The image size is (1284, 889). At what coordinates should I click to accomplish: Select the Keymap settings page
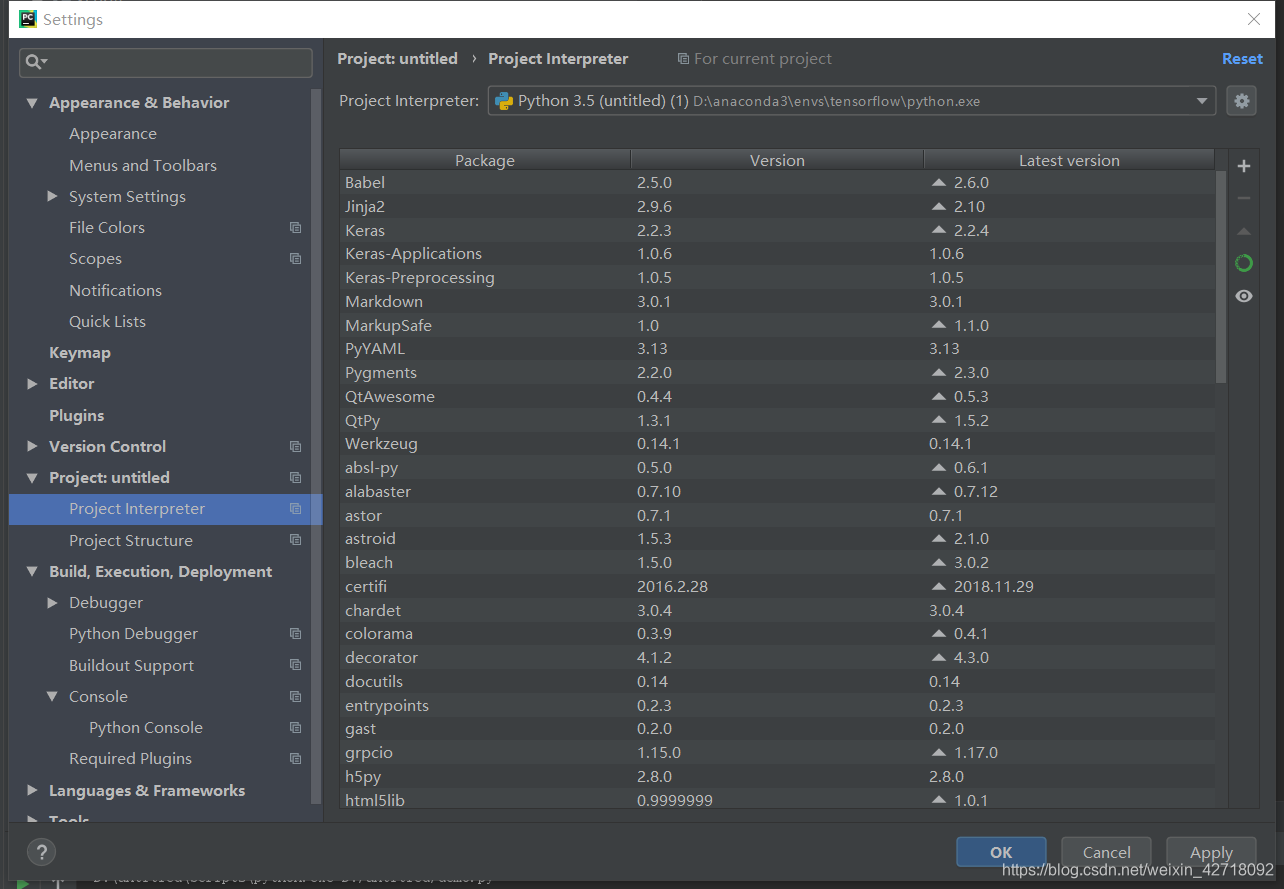(x=80, y=353)
